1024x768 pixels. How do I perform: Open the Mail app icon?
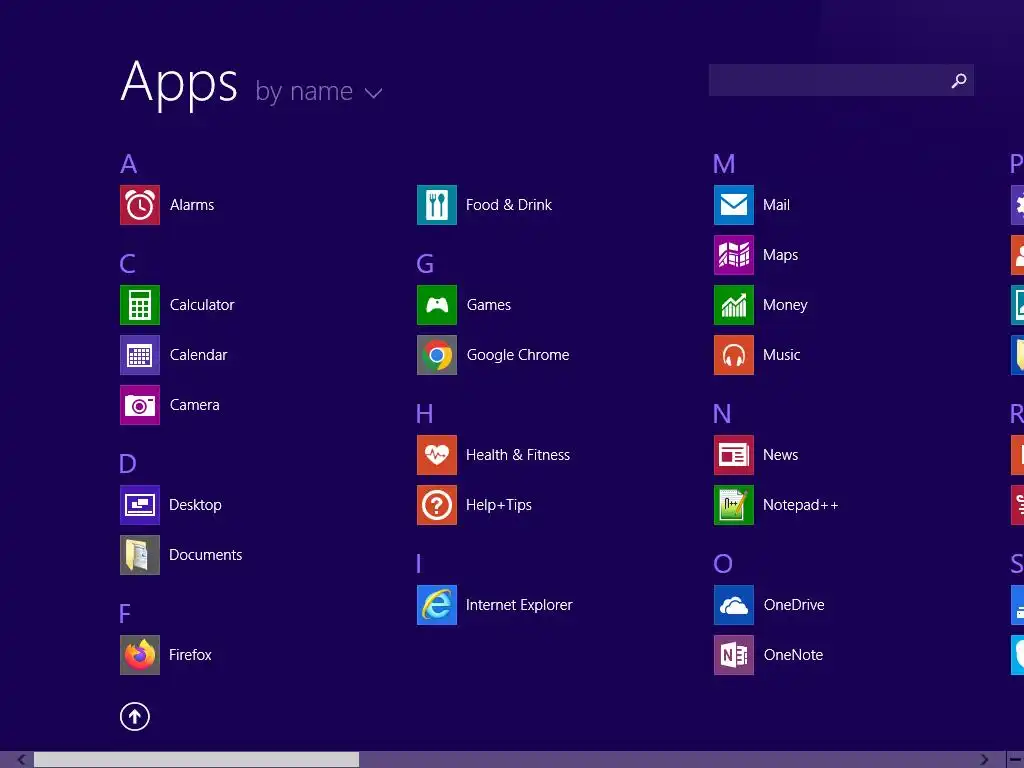click(734, 205)
